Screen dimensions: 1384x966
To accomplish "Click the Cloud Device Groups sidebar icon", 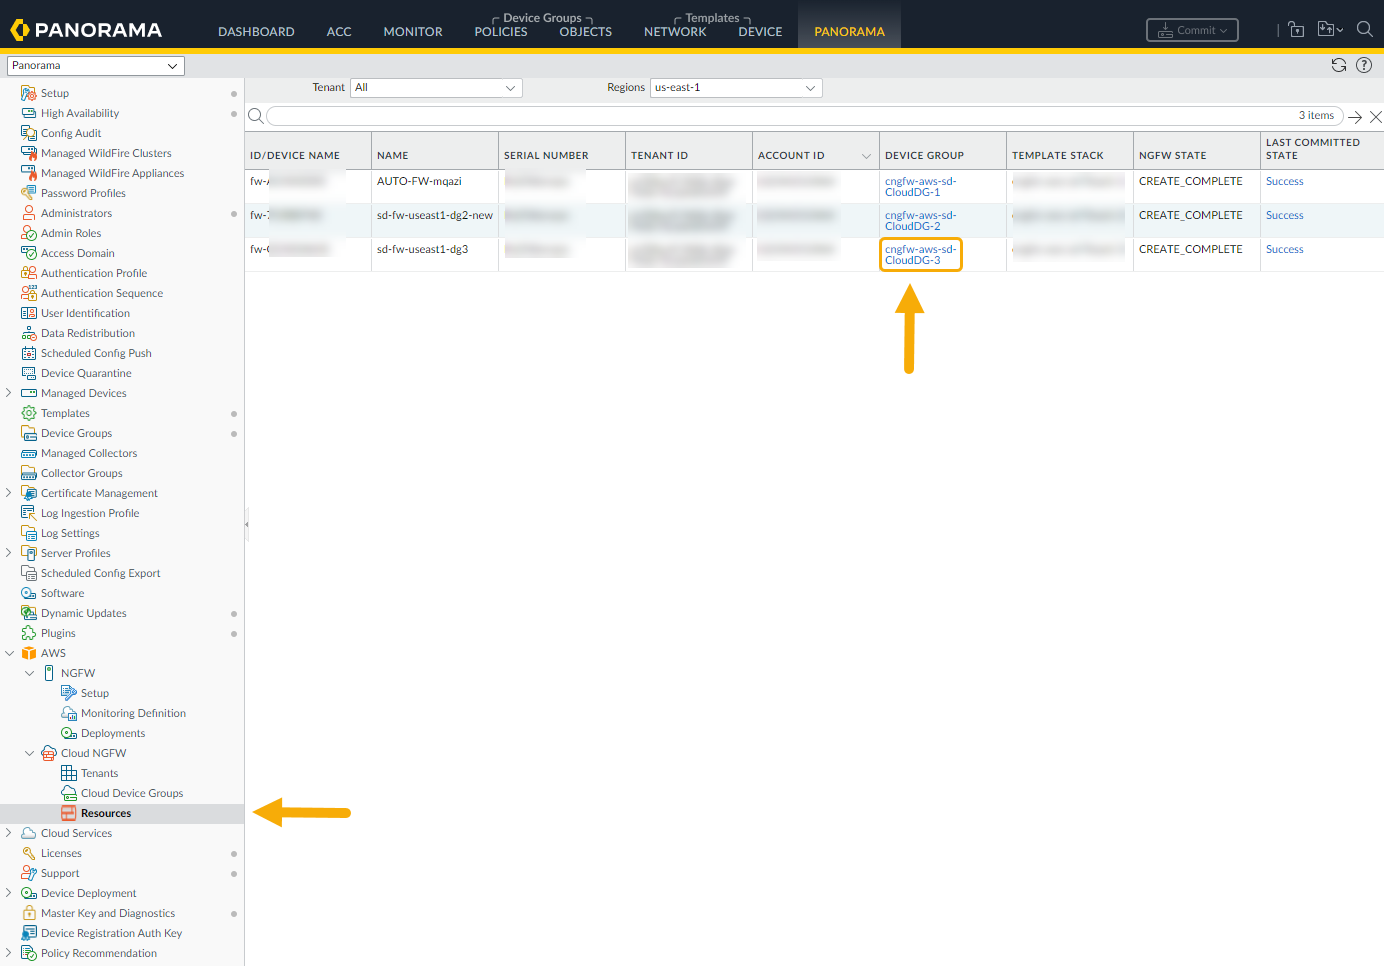I will [69, 793].
